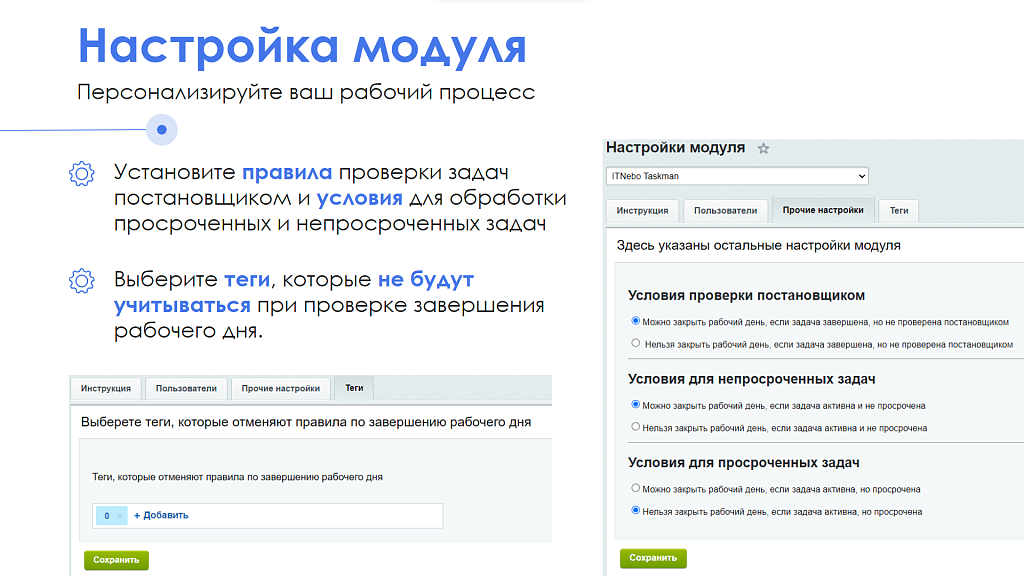Remove the "0" tag via its × icon
Viewport: 1024px width, 576px height.
pyautogui.click(x=118, y=515)
